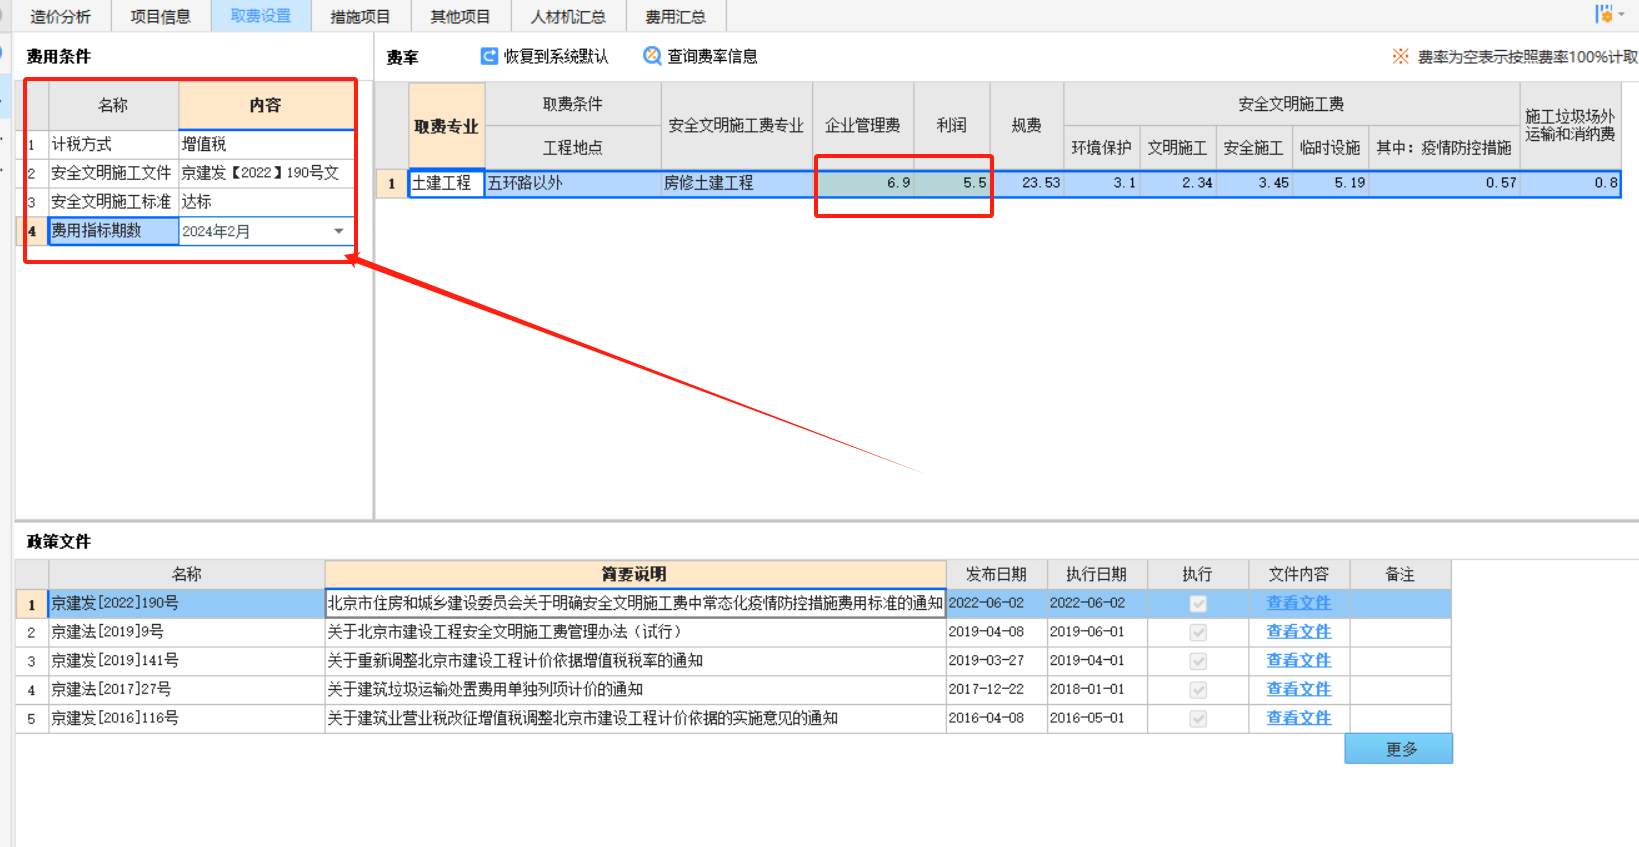
Task: Select the 土建工程 cell in 取费专业
Action: (x=447, y=183)
